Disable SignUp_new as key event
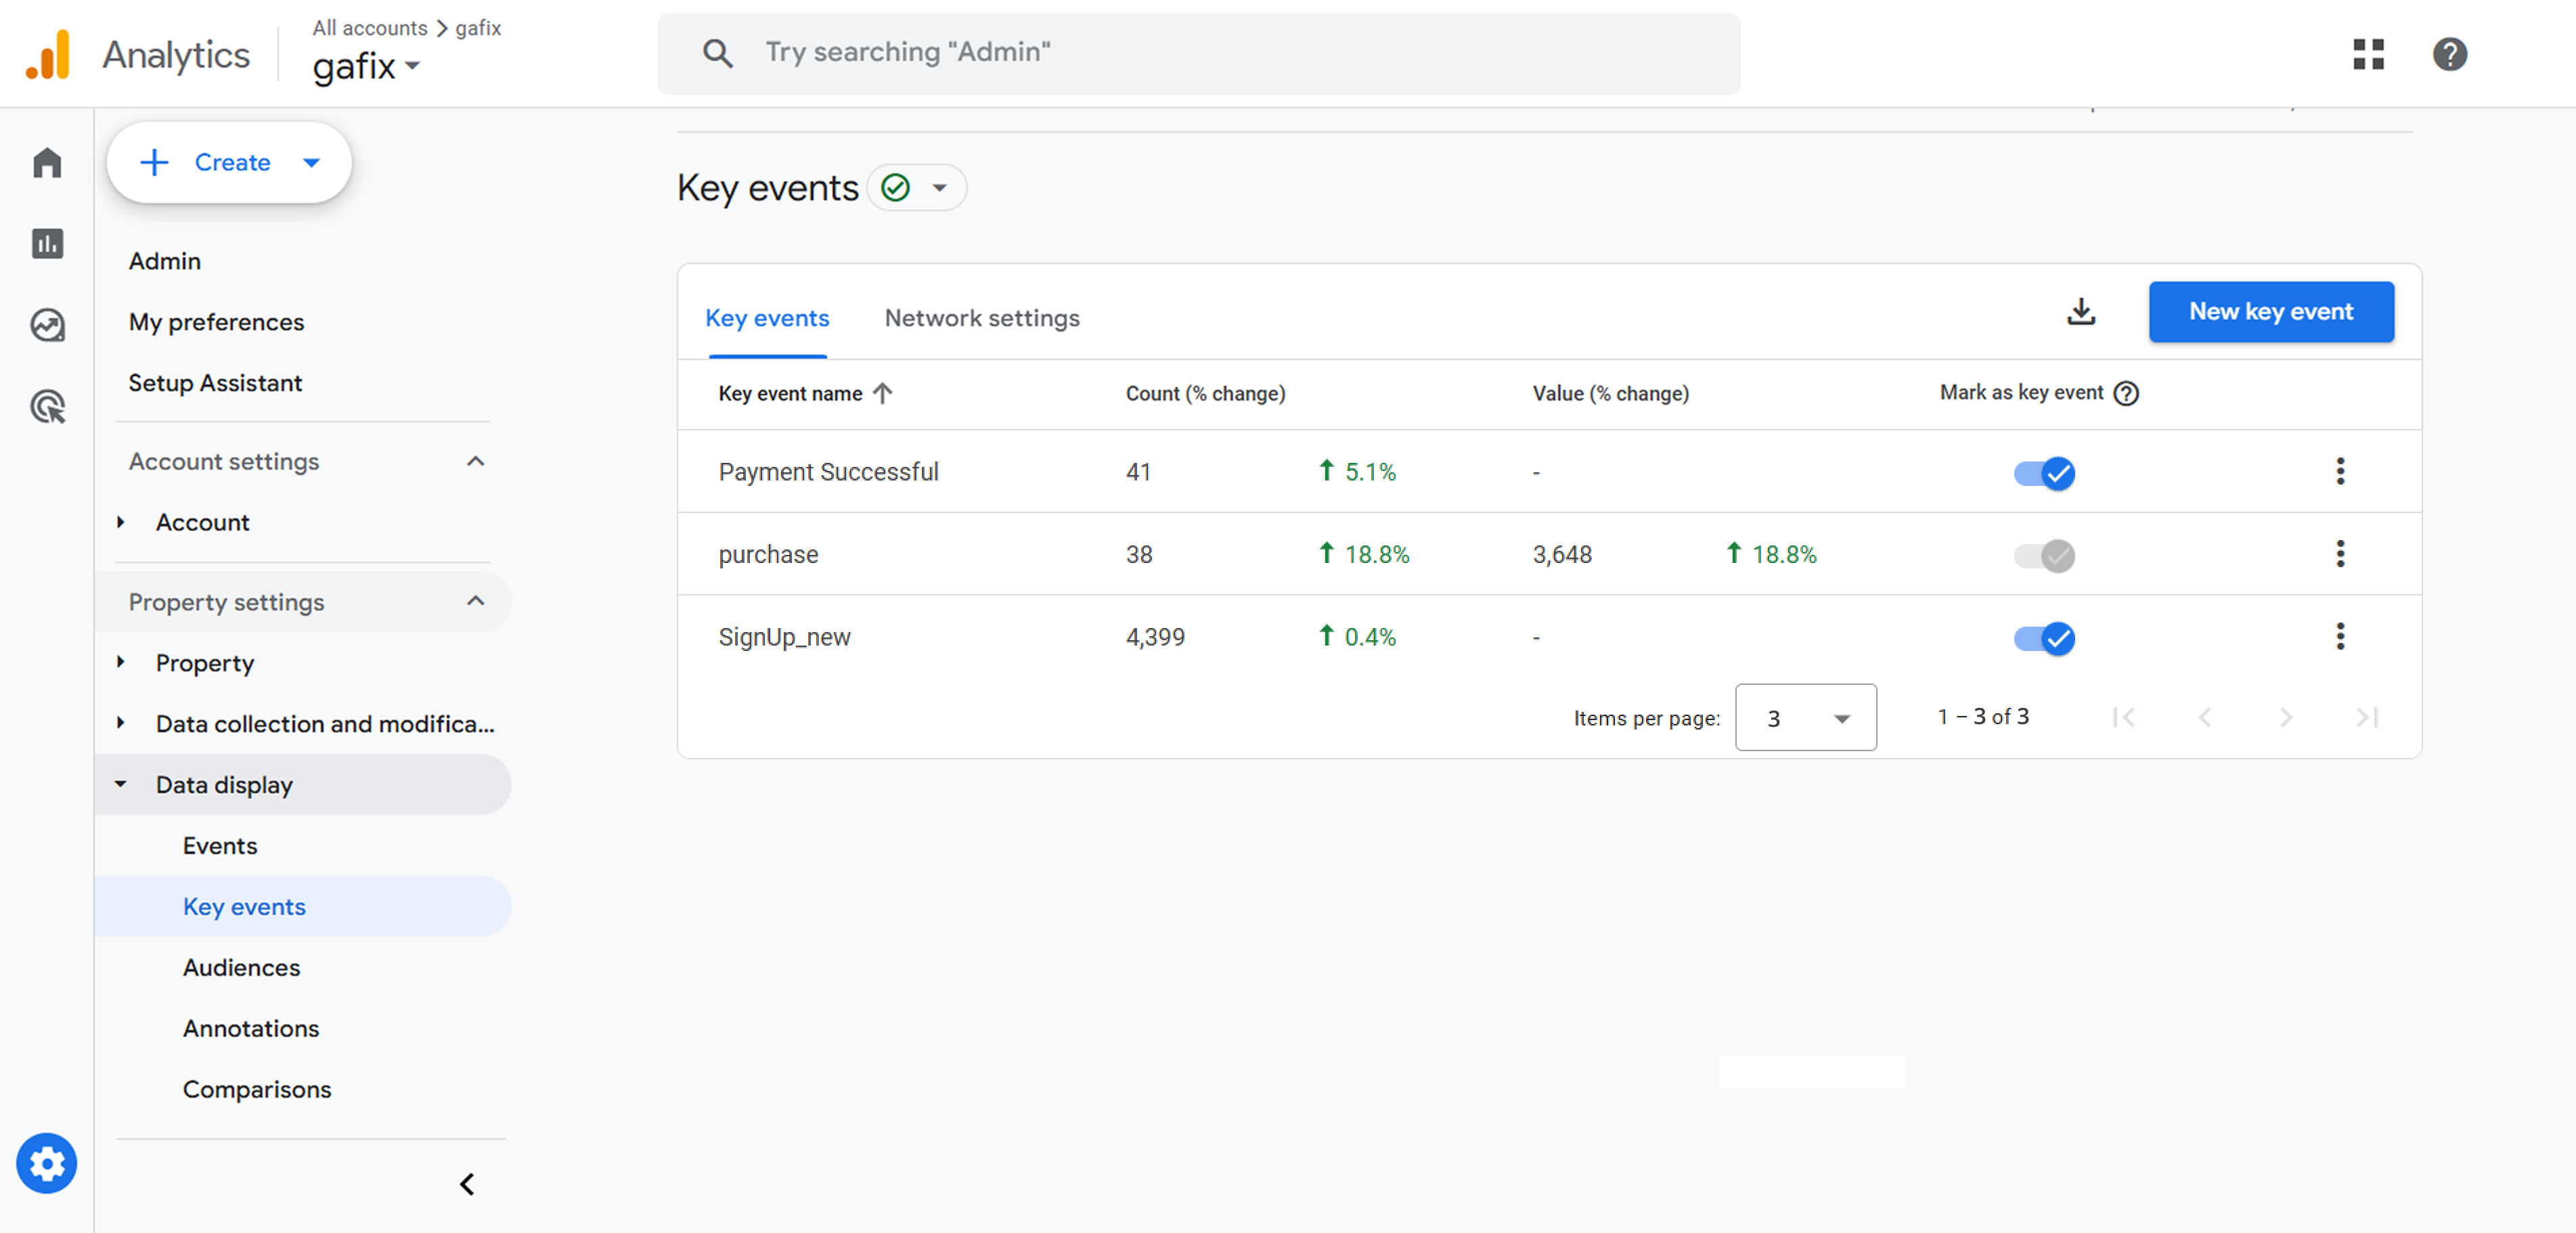The height and width of the screenshot is (1233, 2576). click(x=2044, y=638)
